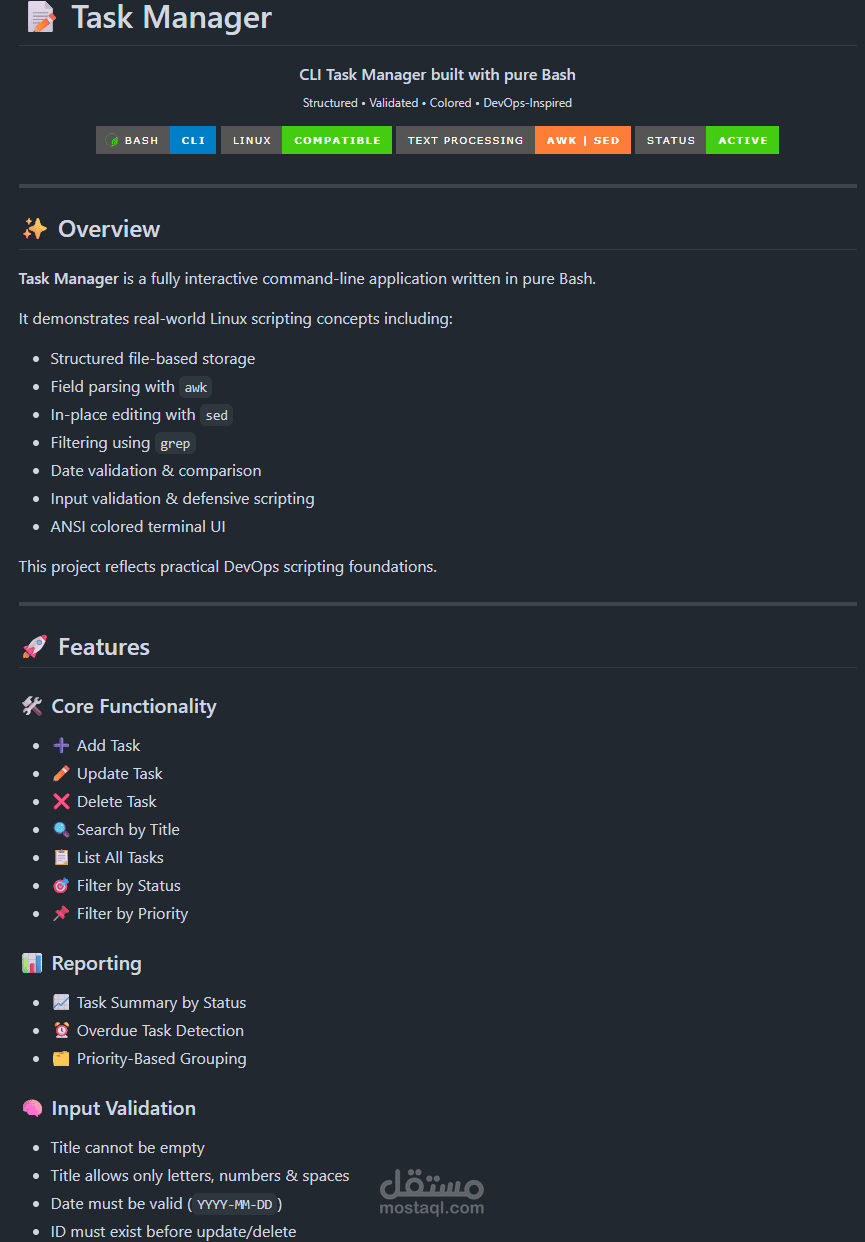
Task: Click the AWK | SED text processing badge
Action: click(x=513, y=140)
